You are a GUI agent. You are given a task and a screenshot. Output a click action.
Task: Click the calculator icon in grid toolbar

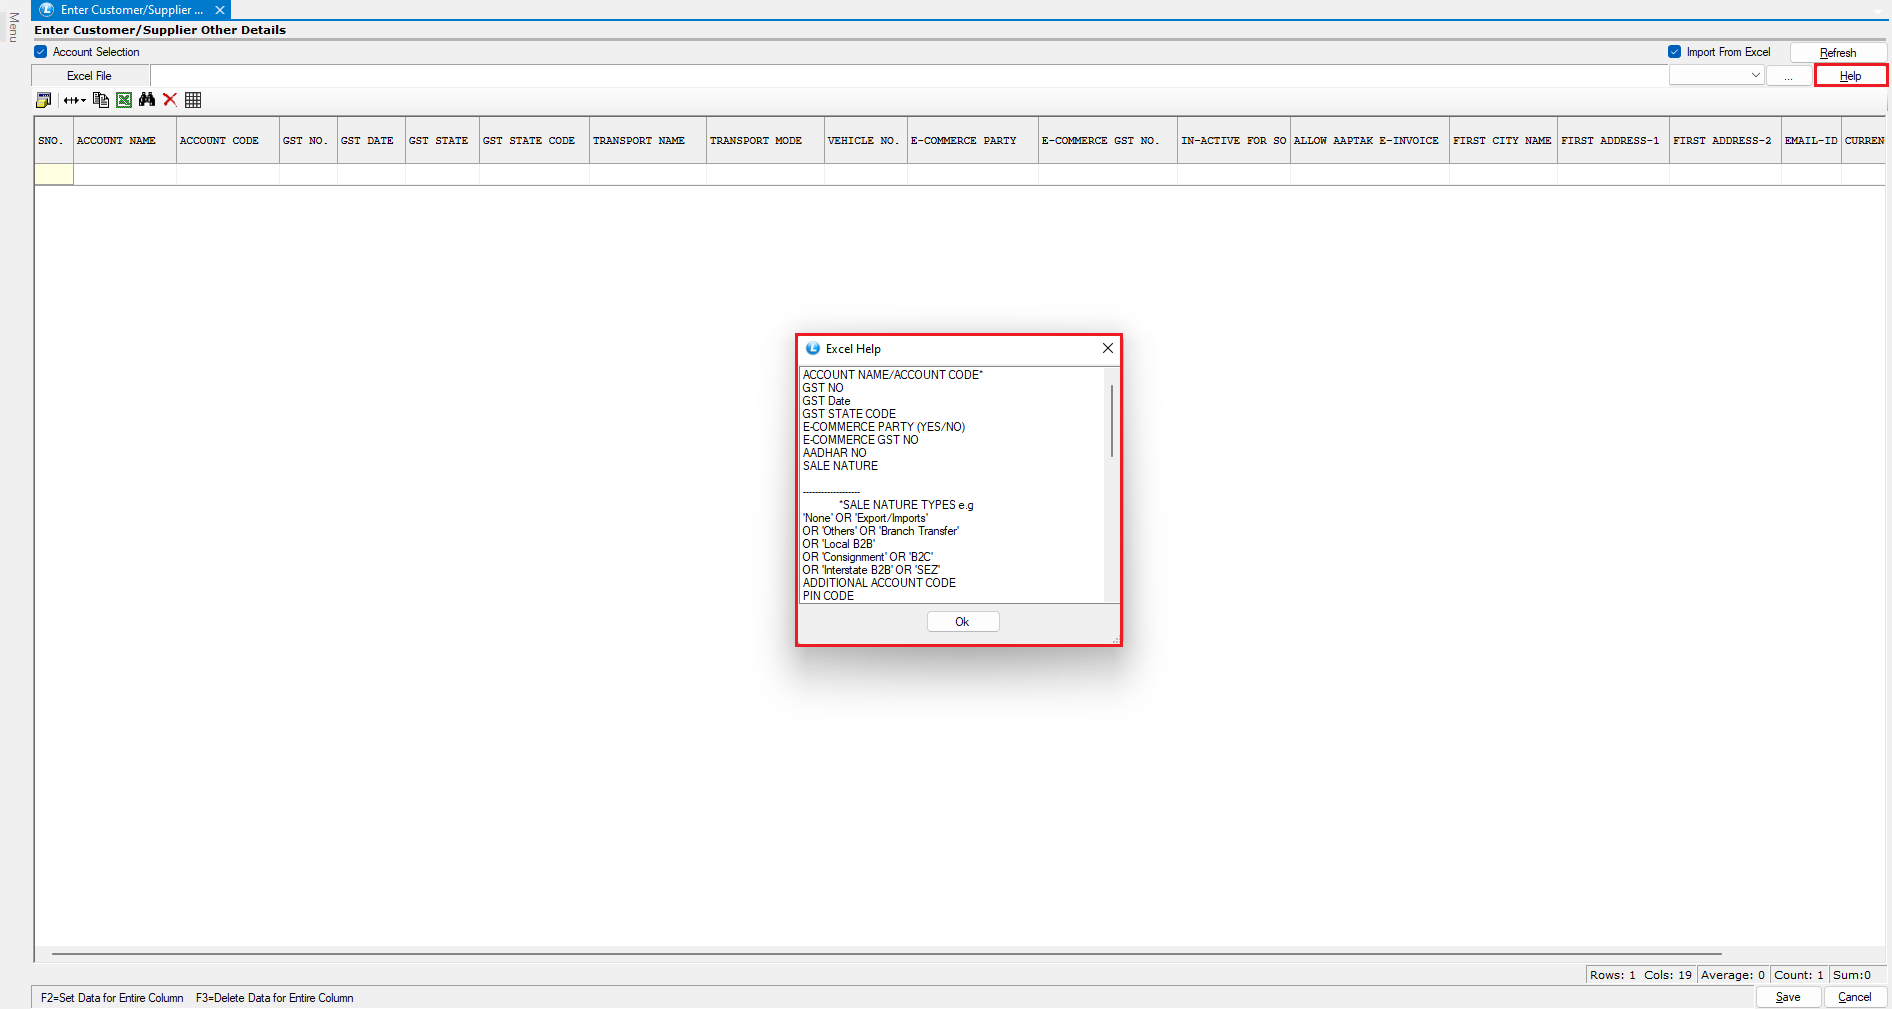(x=43, y=100)
